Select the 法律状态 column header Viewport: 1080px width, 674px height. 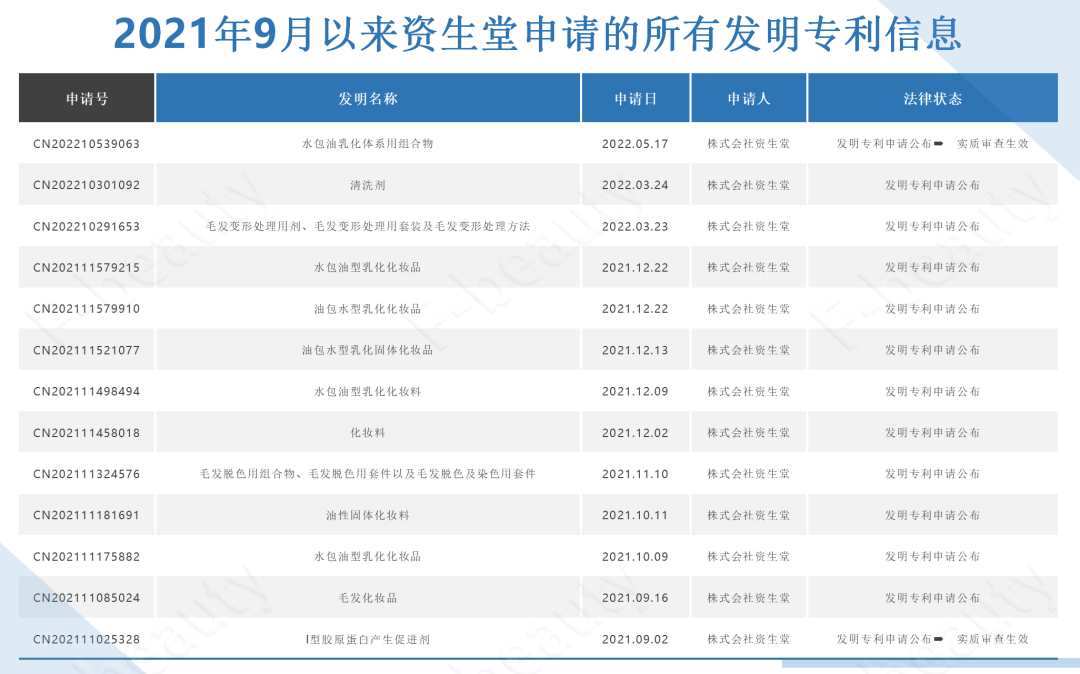tap(932, 99)
